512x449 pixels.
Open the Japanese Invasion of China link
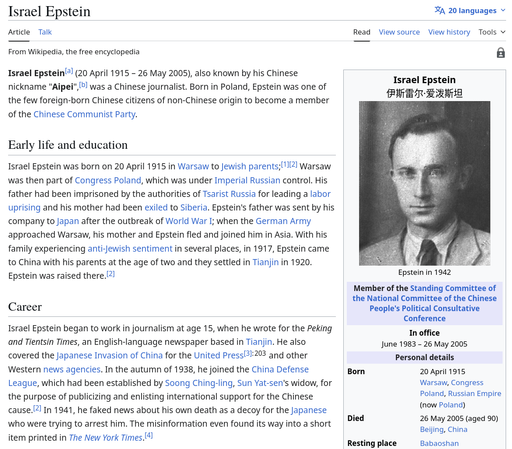coord(109,355)
